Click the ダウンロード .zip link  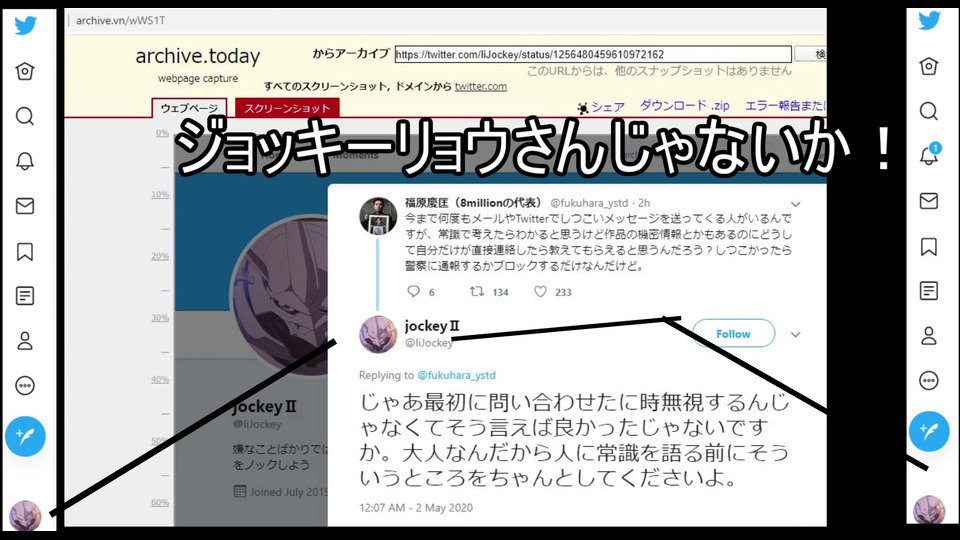pos(684,105)
